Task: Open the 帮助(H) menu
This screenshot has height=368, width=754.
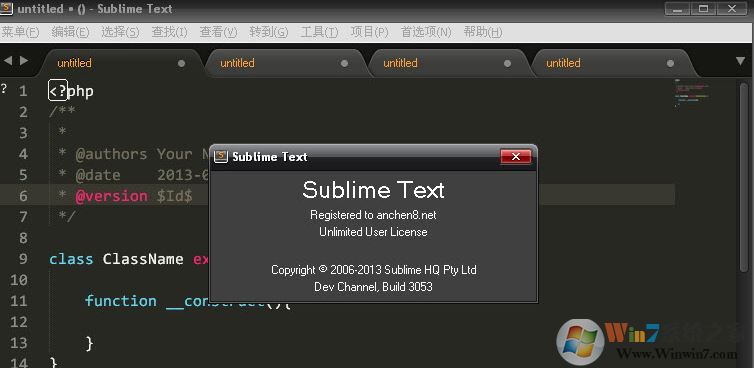Action: click(483, 32)
